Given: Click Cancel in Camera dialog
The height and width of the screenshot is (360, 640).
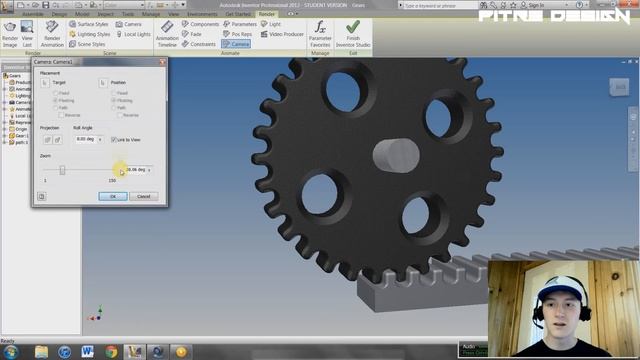Looking at the screenshot, I should (x=144, y=196).
